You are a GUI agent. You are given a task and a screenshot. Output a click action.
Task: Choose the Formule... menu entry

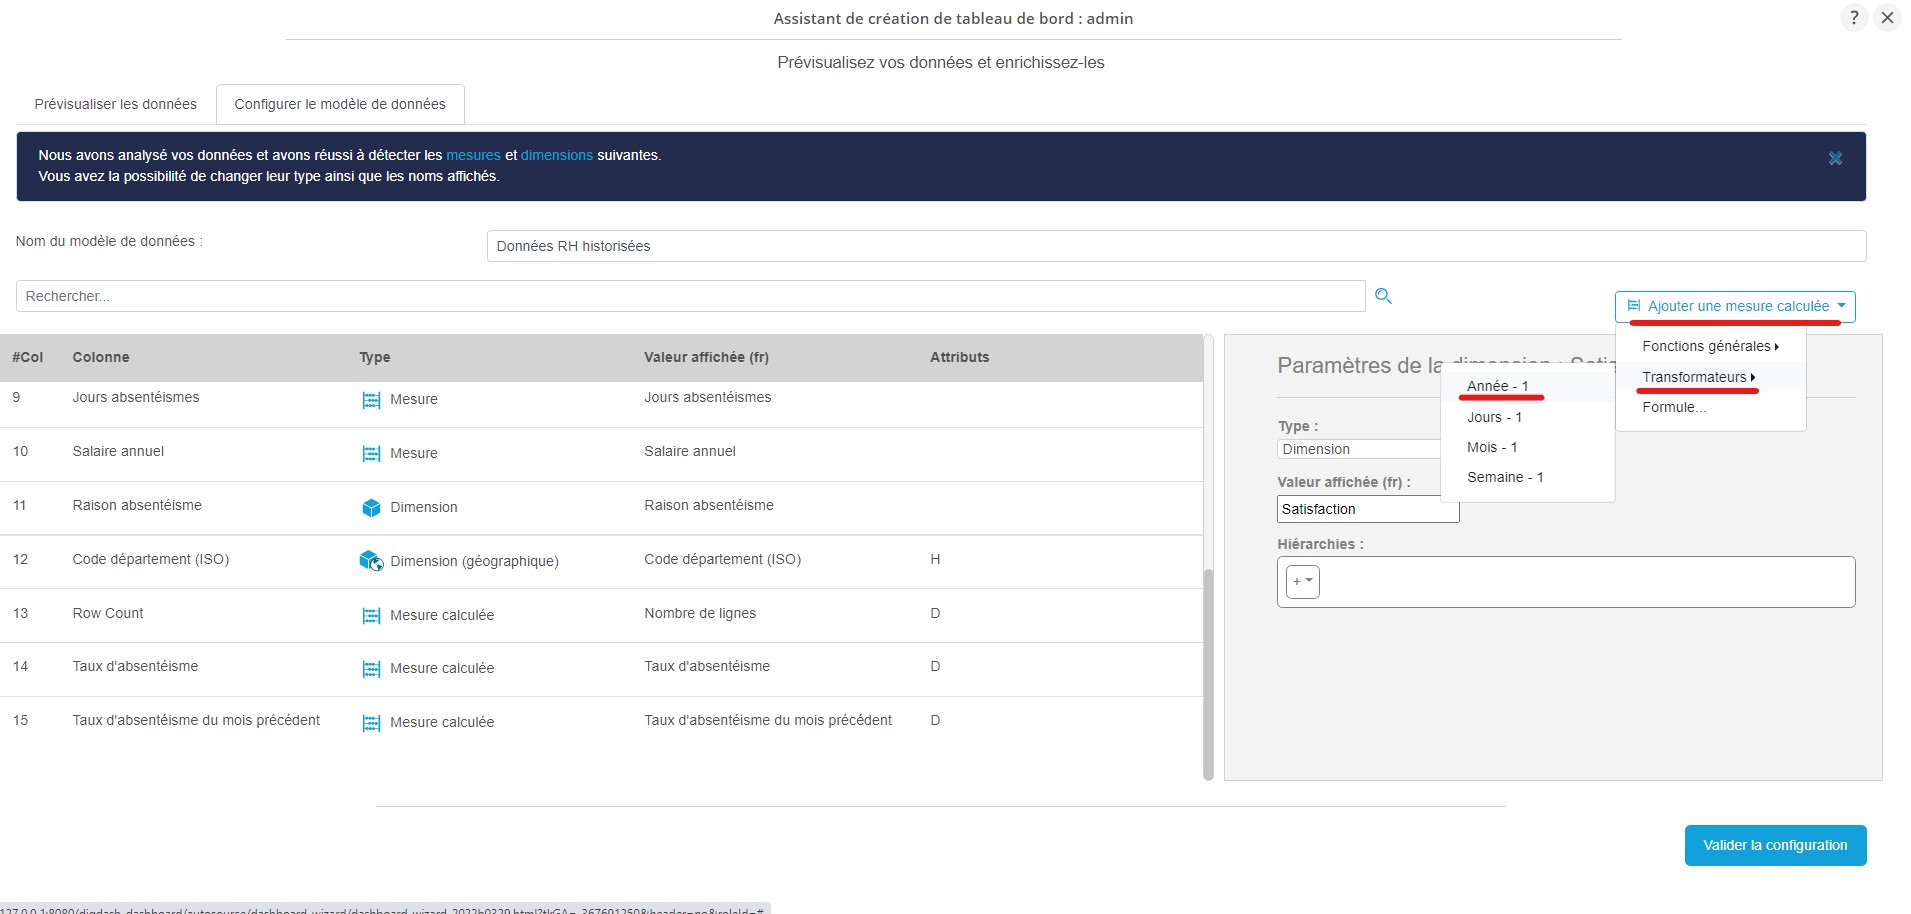[1673, 407]
